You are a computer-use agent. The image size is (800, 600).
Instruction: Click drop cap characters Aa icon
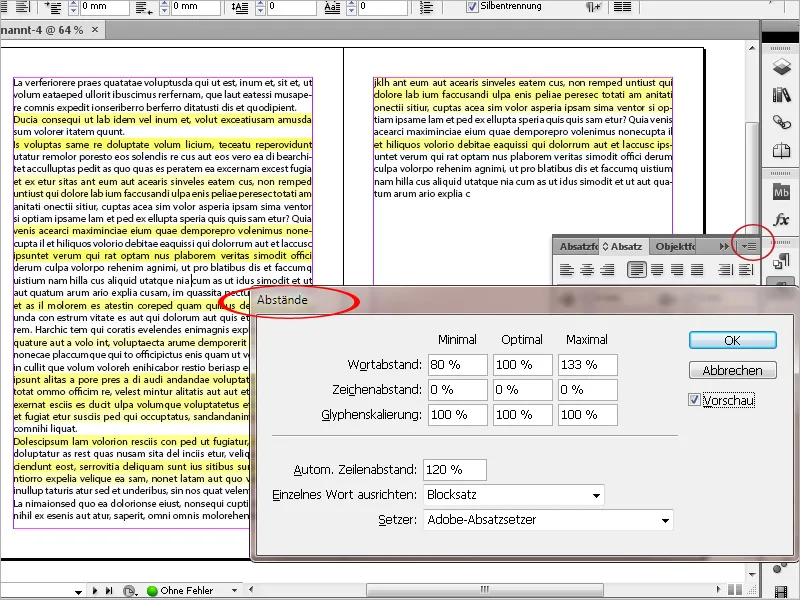(x=332, y=7)
